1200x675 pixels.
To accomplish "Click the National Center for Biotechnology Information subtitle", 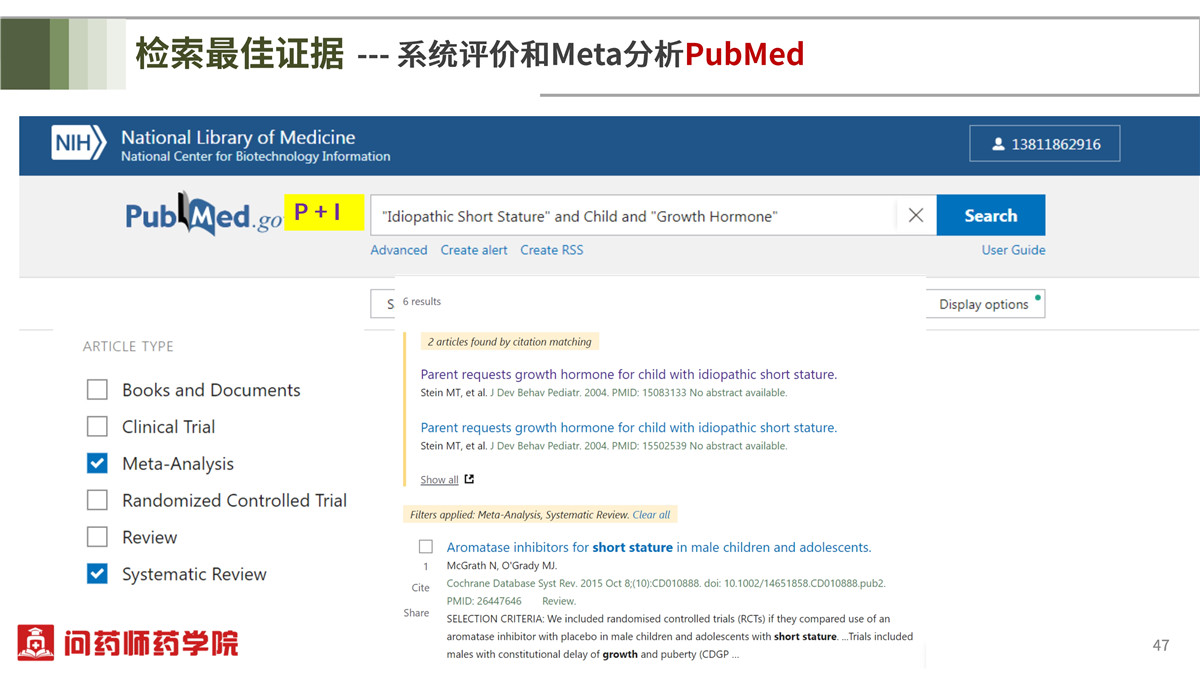I will pos(256,156).
